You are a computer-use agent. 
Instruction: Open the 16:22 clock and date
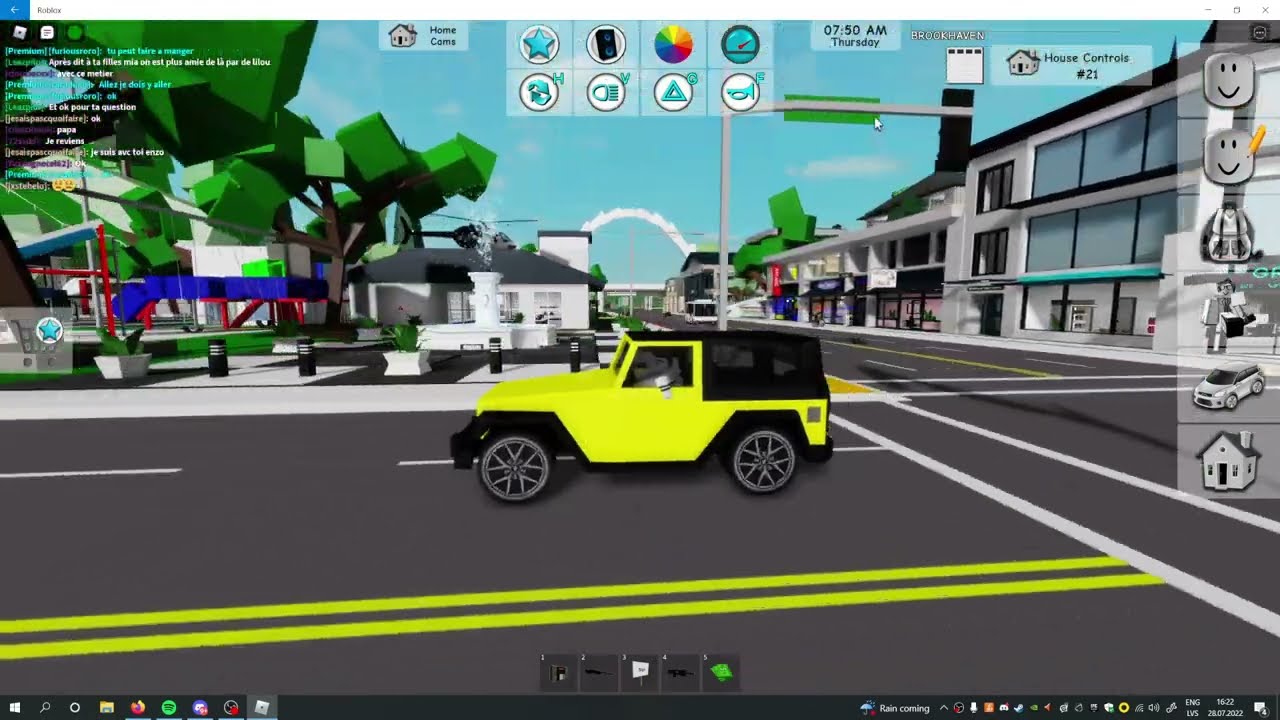(1226, 708)
